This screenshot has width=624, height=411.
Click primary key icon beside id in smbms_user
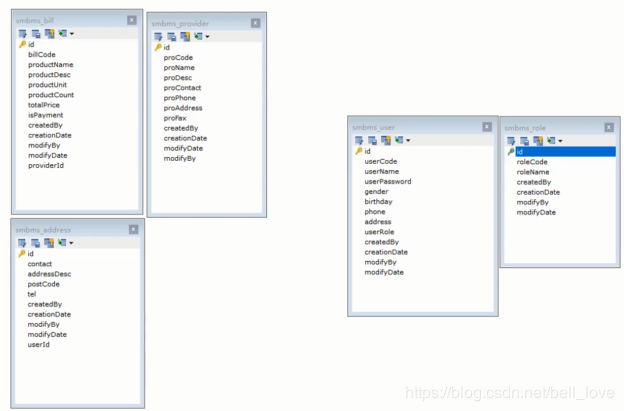pyautogui.click(x=359, y=151)
